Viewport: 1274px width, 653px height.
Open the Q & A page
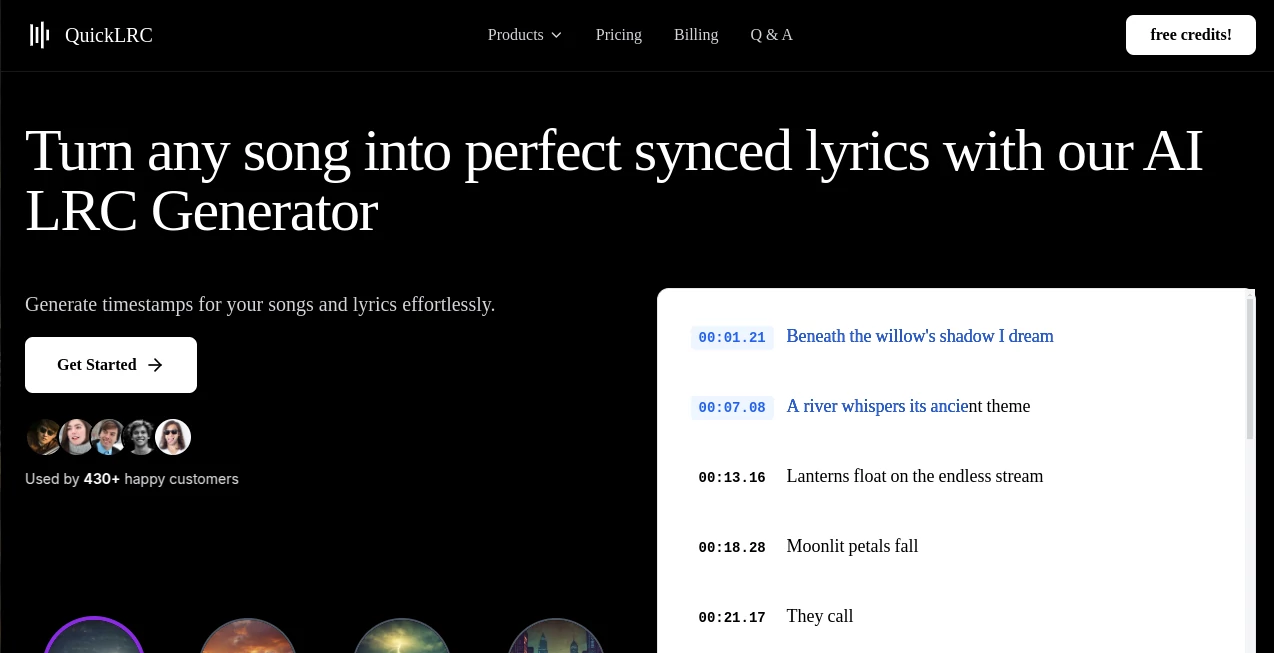click(x=771, y=35)
